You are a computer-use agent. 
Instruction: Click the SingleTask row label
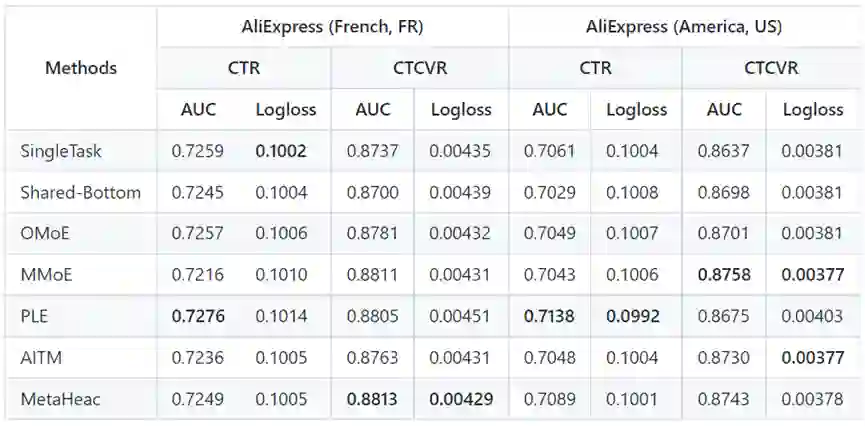(61, 151)
